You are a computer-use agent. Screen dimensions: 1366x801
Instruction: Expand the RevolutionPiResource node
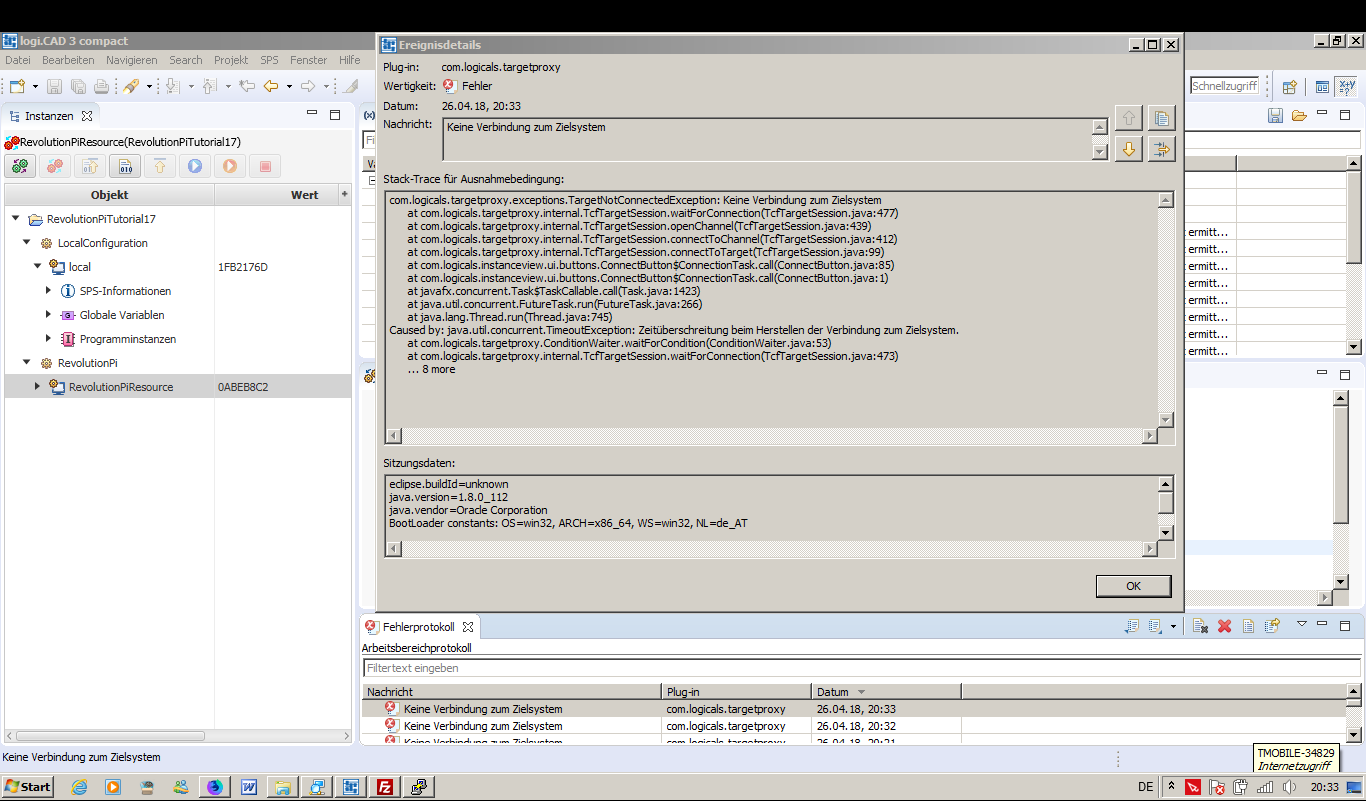(38, 387)
